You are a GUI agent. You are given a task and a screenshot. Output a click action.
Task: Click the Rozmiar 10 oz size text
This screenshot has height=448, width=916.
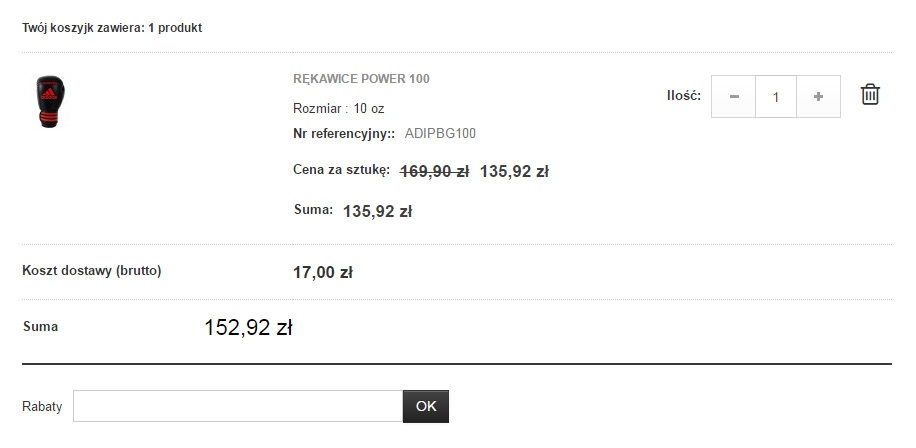339,108
